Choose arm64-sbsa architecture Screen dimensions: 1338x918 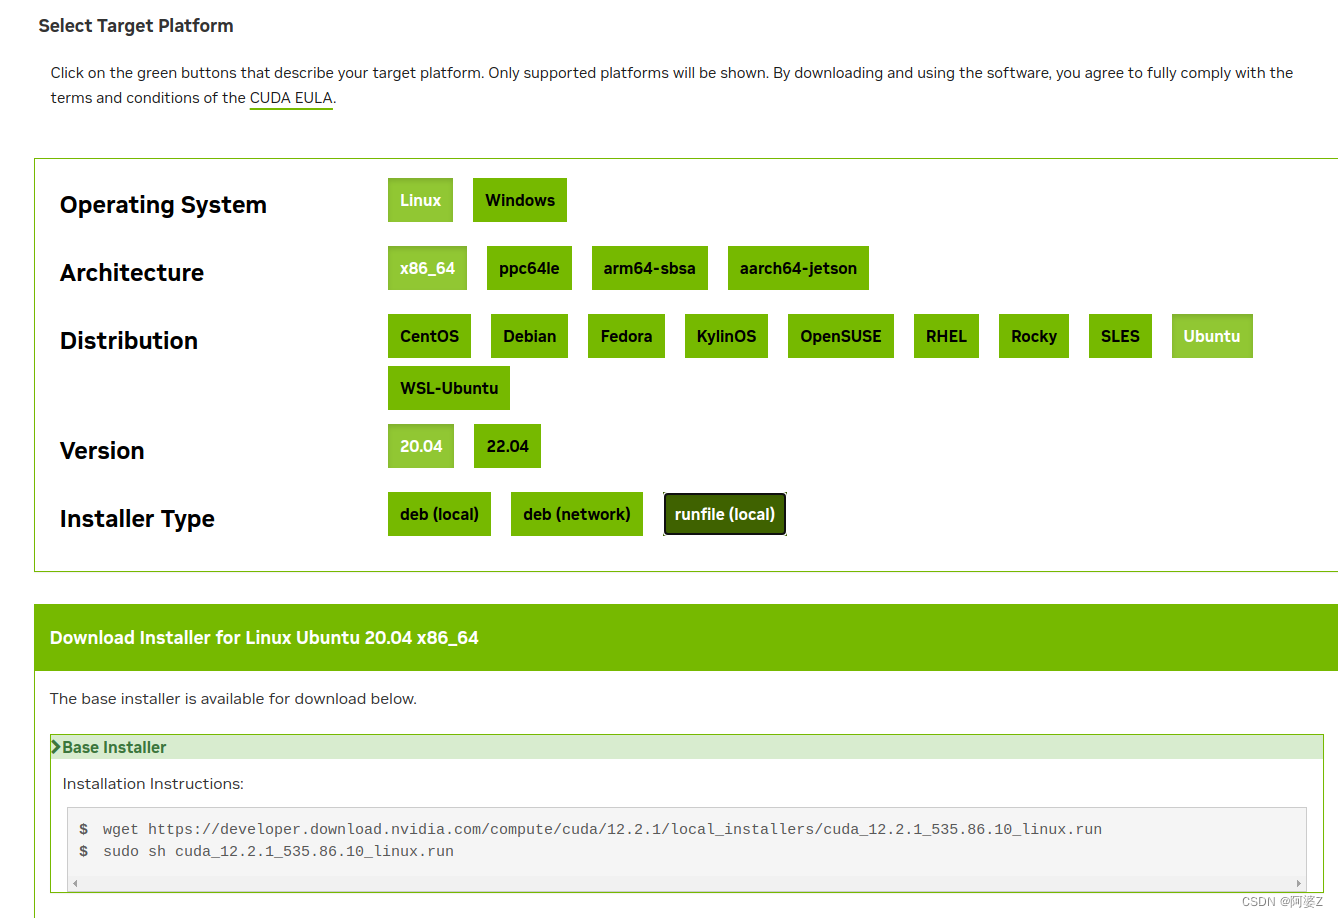point(649,268)
